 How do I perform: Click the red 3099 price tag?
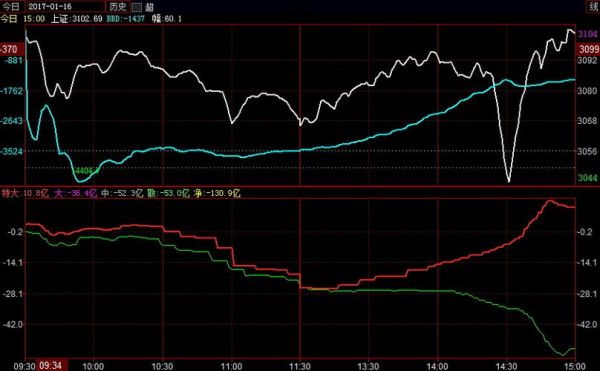(589, 49)
